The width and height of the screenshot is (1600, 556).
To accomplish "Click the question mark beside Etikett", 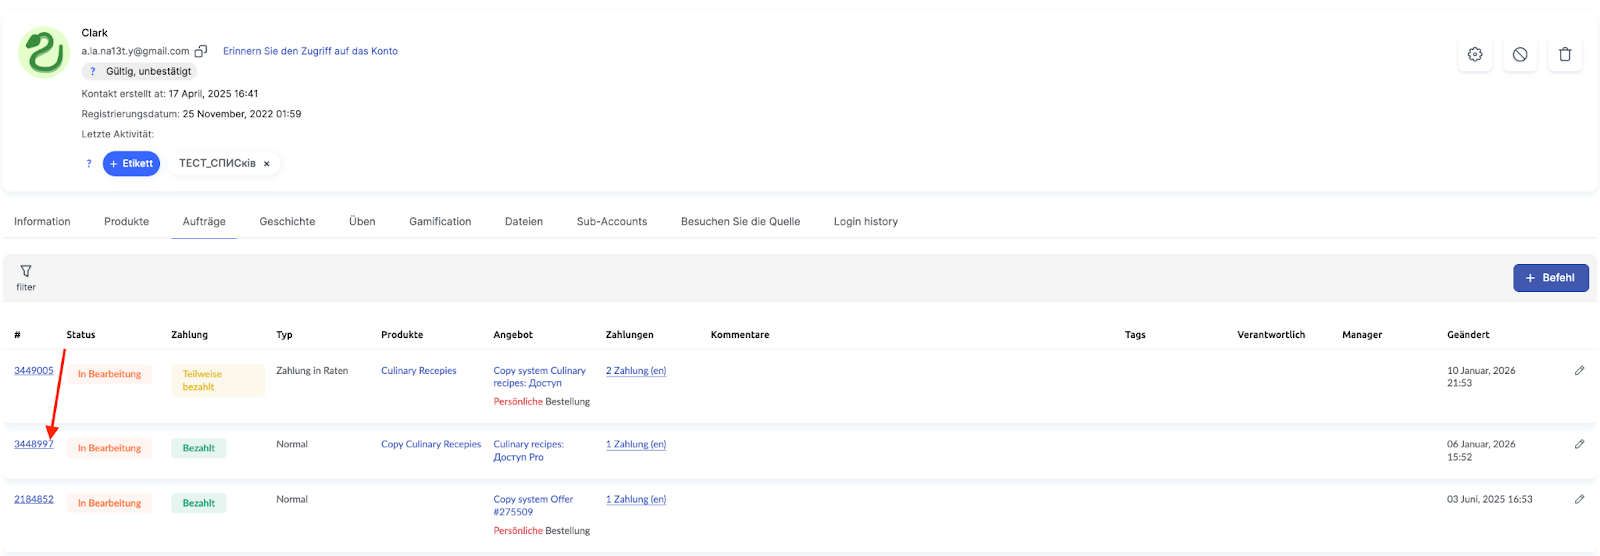I will [x=89, y=164].
